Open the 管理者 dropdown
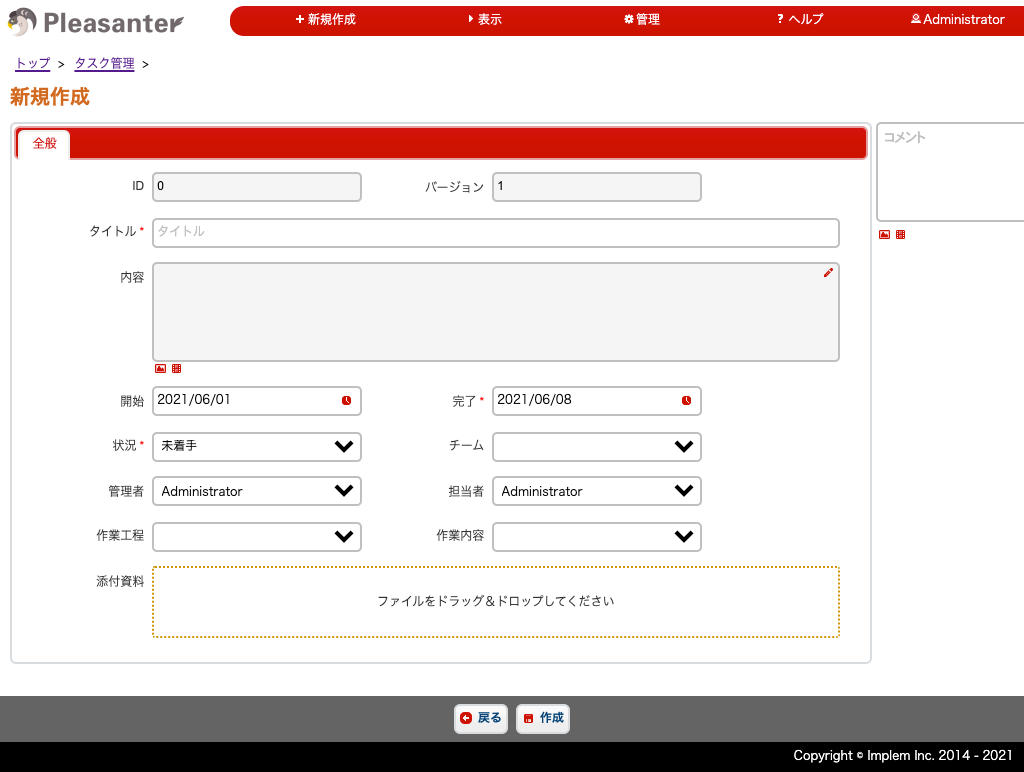This screenshot has width=1024, height=772. click(257, 491)
